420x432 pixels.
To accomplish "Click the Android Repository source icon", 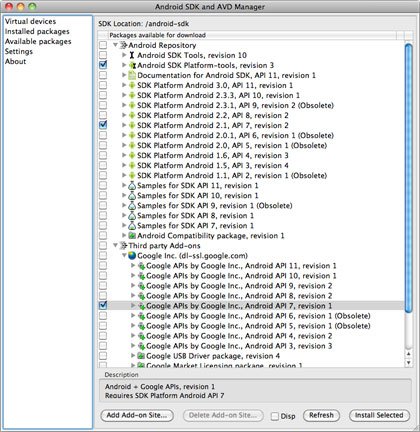I will (124, 45).
